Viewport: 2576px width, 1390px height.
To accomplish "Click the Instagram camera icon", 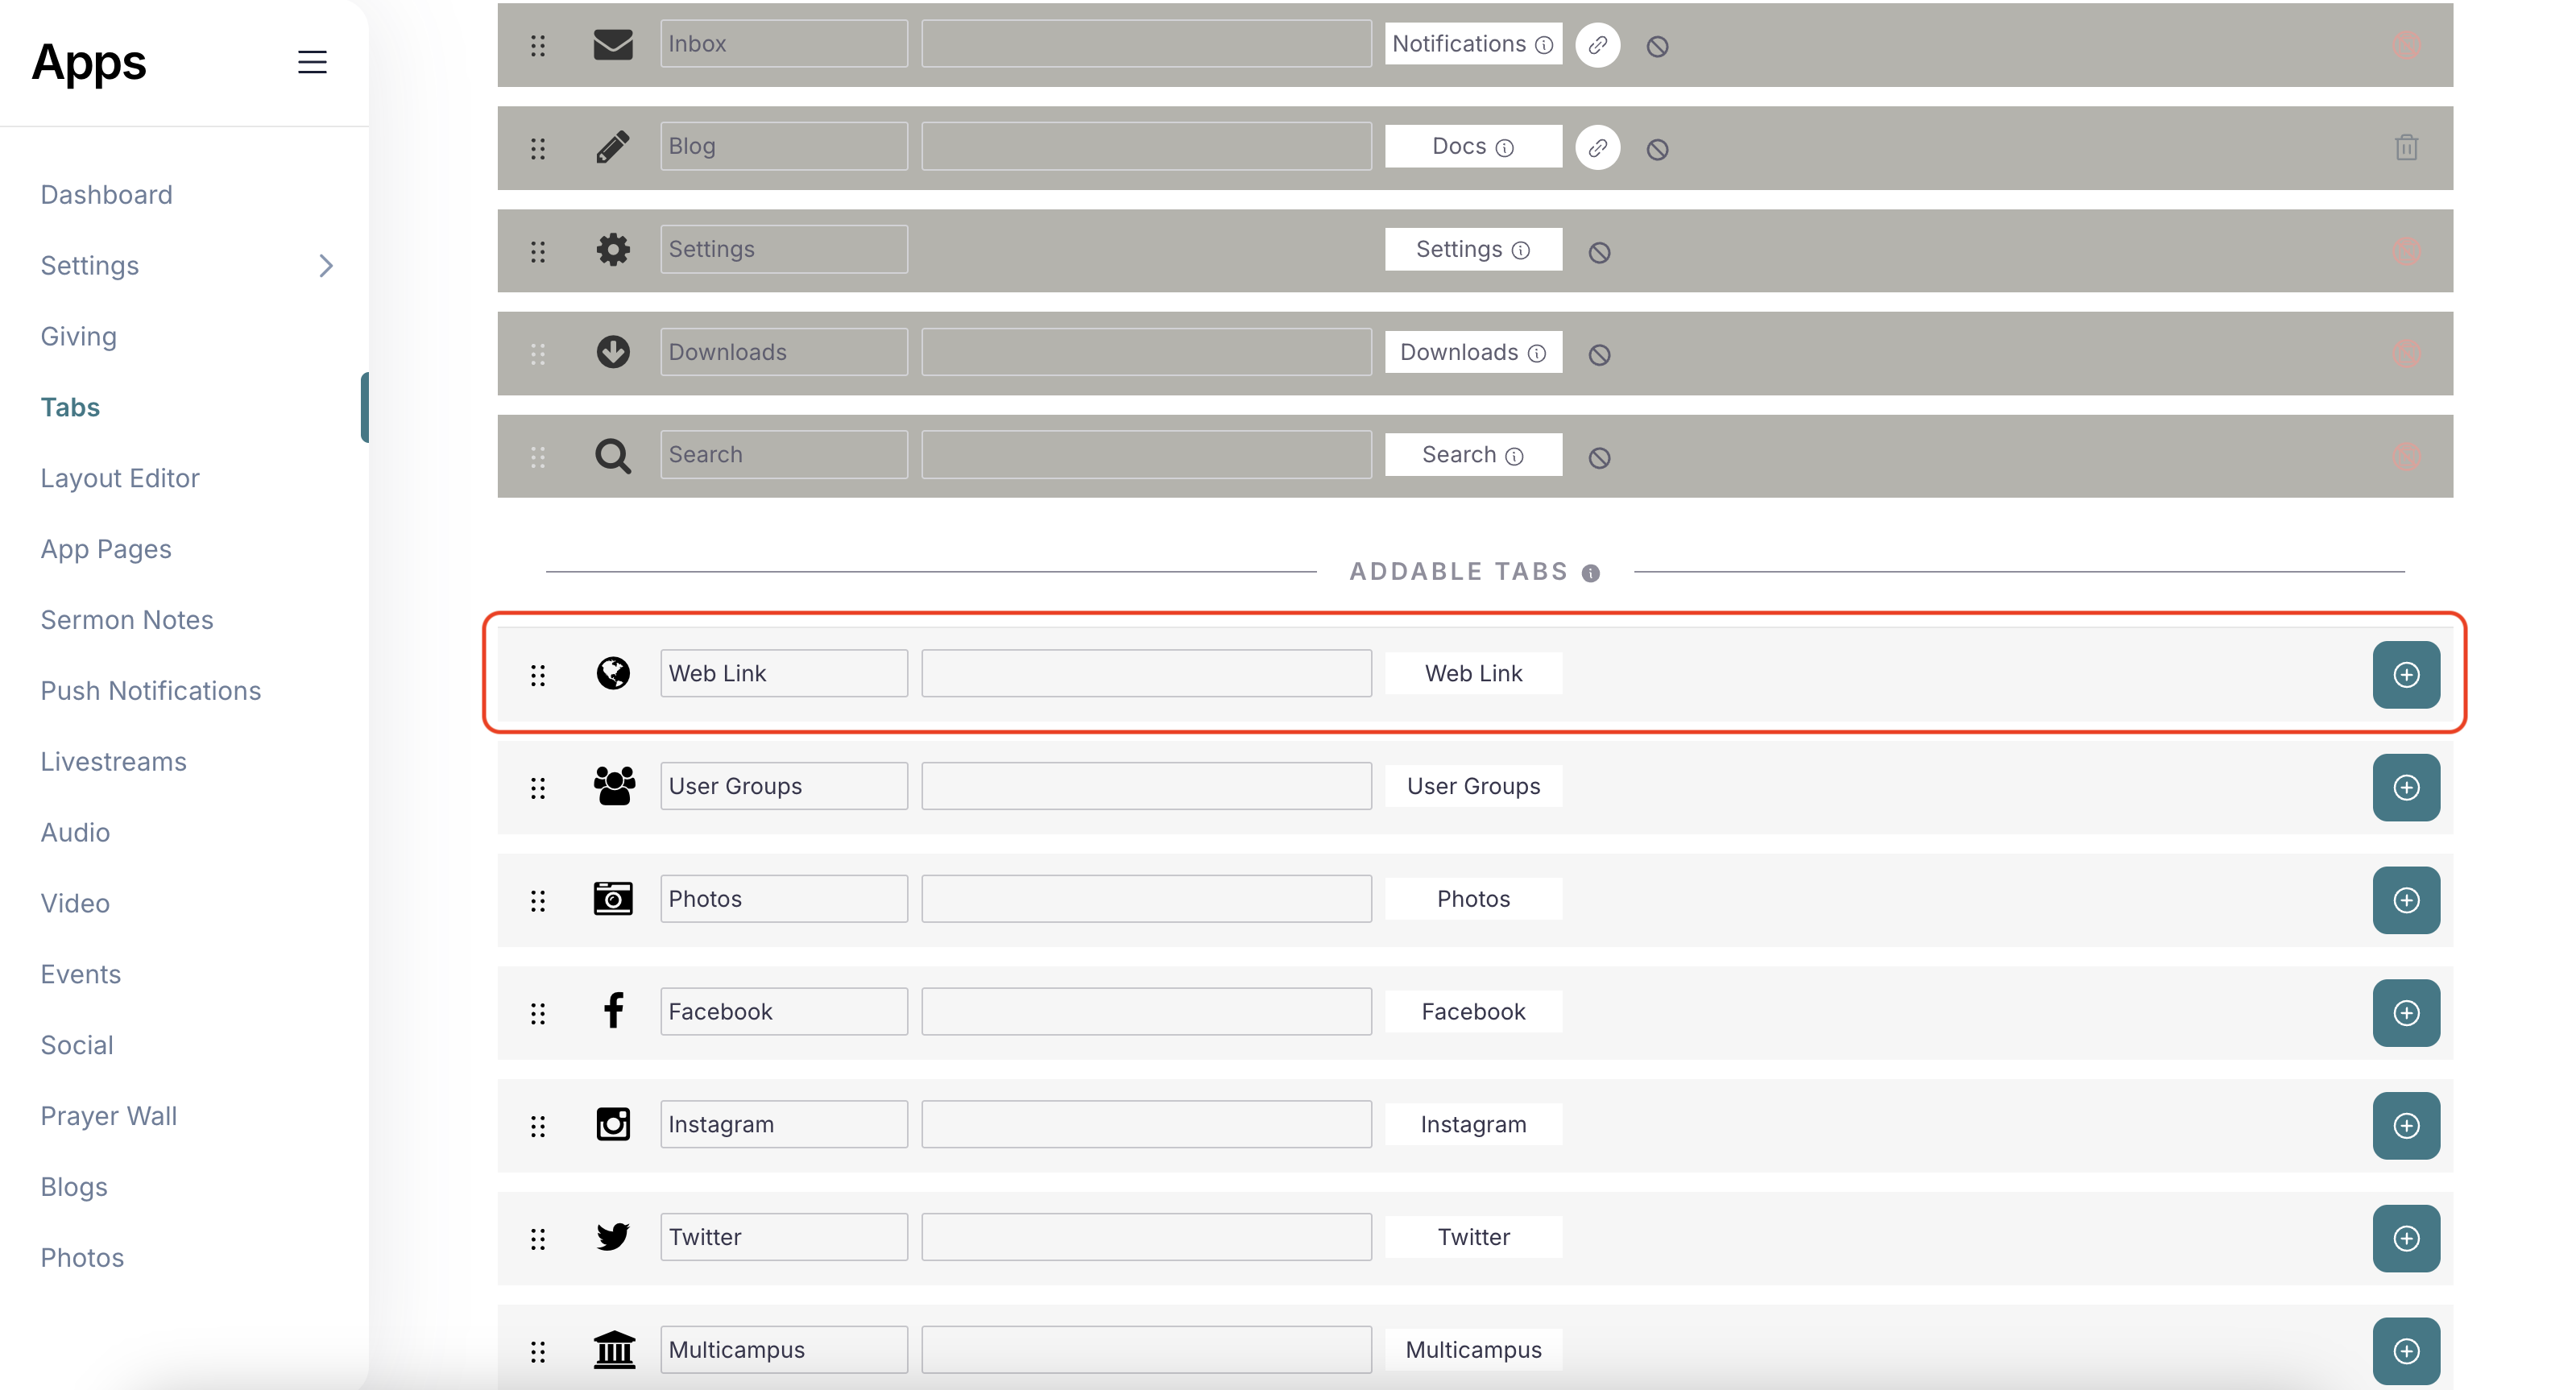I will point(613,1124).
